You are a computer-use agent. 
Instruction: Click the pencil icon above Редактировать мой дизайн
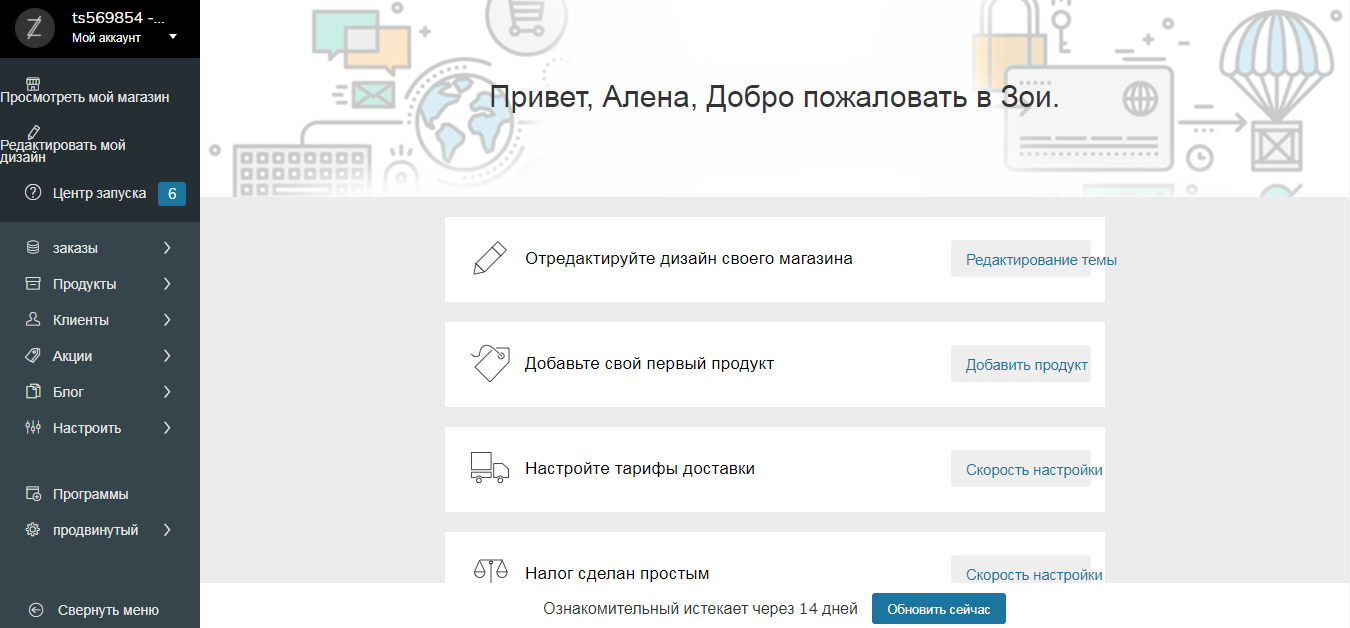tap(33, 131)
